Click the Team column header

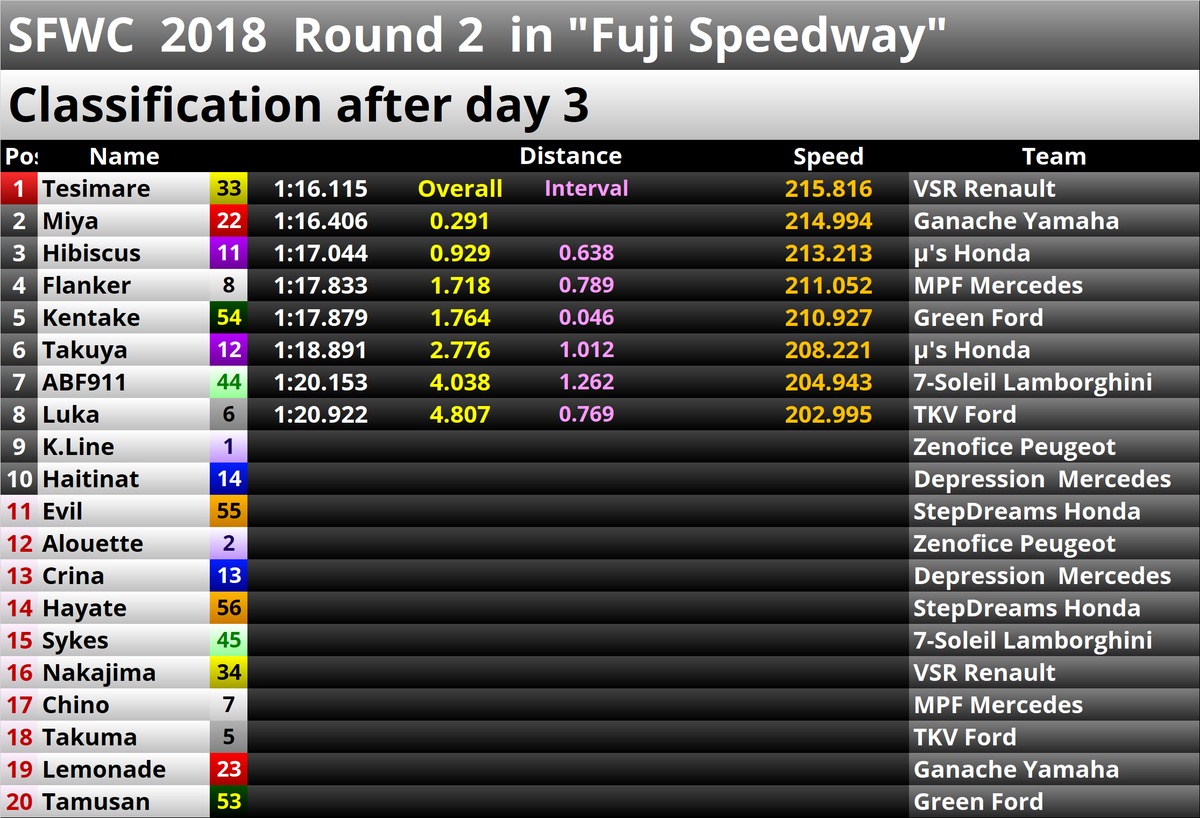pos(1054,156)
